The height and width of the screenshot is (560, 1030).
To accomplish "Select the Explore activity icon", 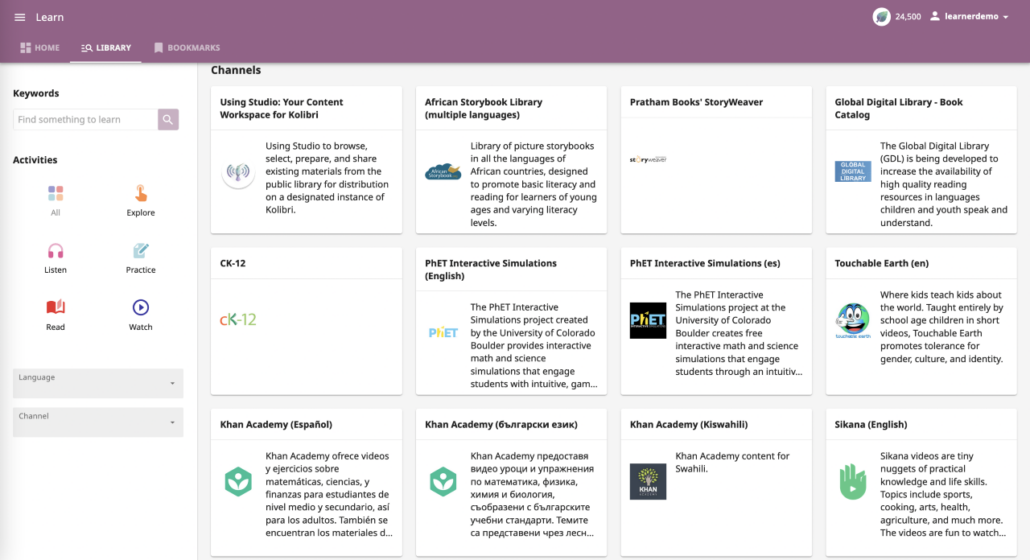I will (x=141, y=193).
